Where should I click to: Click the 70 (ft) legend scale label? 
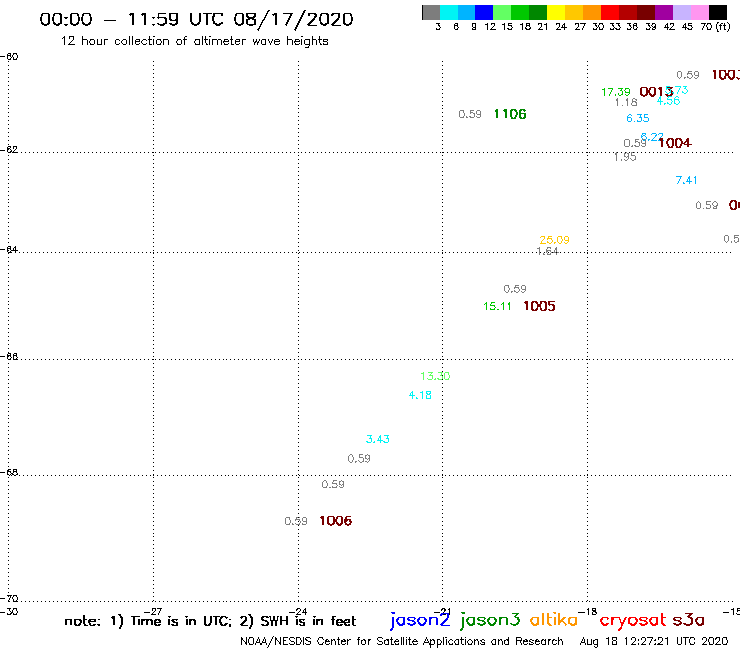(x=715, y=27)
